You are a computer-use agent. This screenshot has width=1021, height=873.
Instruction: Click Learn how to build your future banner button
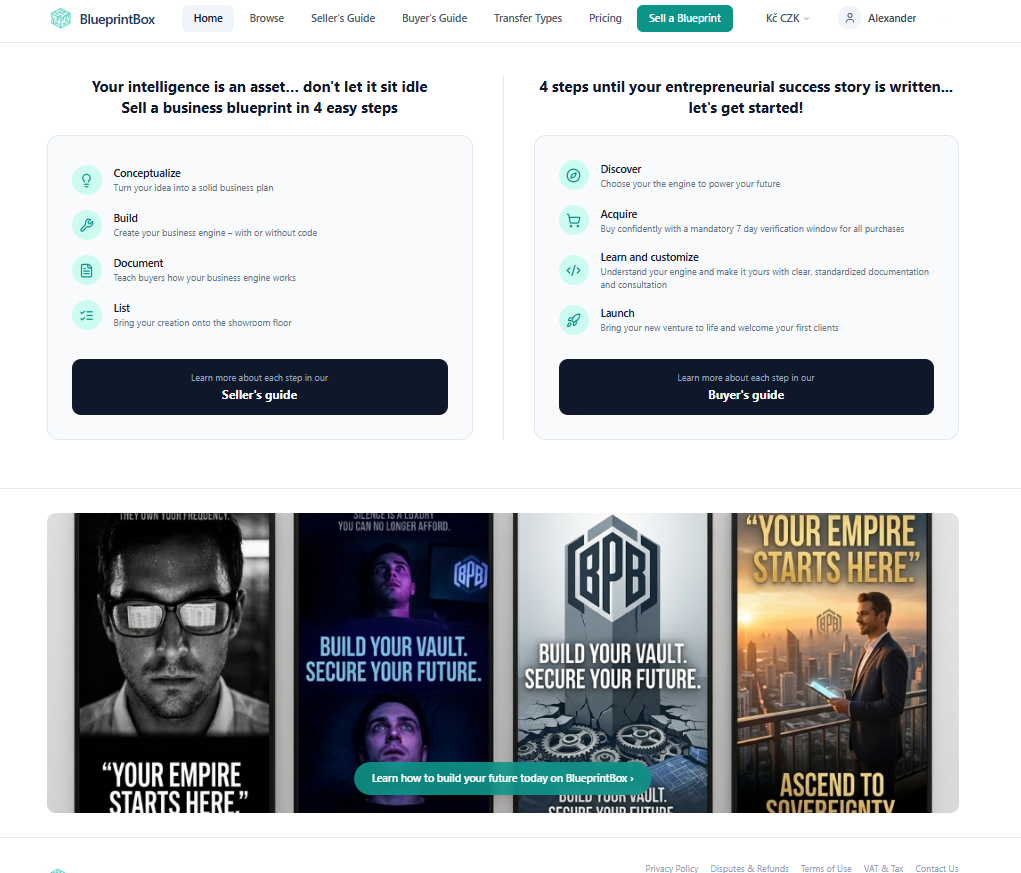coord(503,778)
